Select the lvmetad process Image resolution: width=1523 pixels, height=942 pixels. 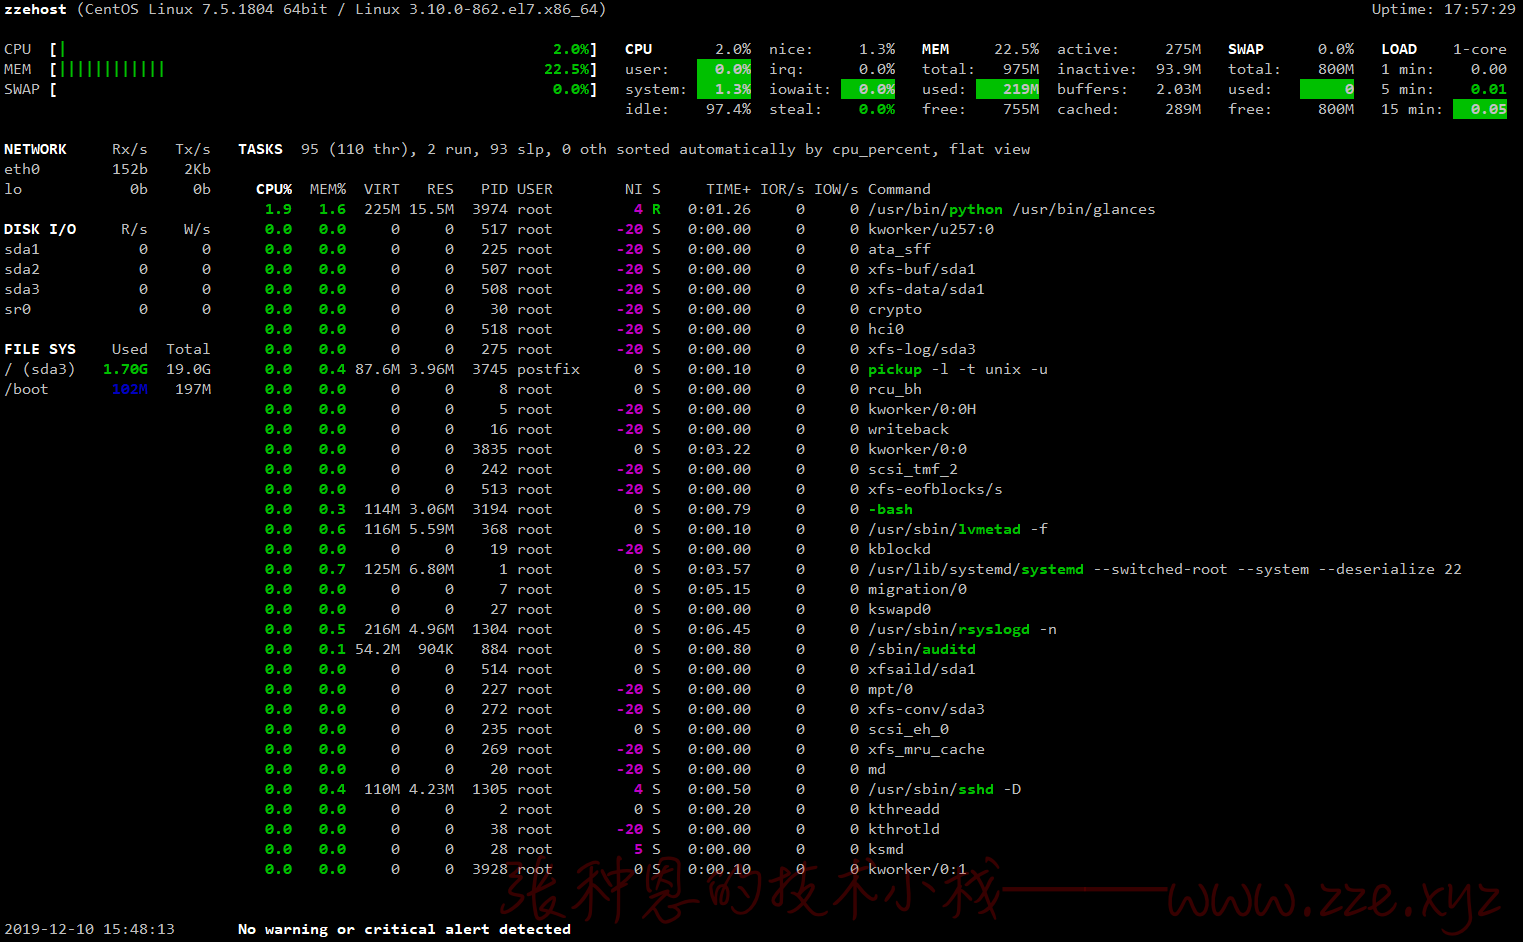(x=656, y=529)
